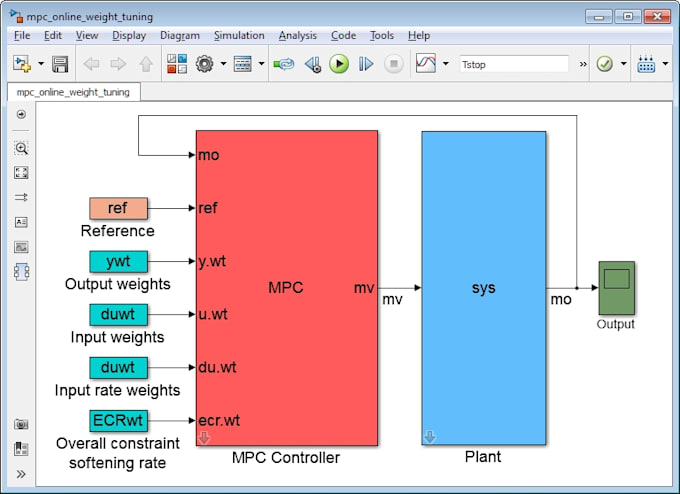Select the Zoom tool in palette
The height and width of the screenshot is (494, 680).
21,148
